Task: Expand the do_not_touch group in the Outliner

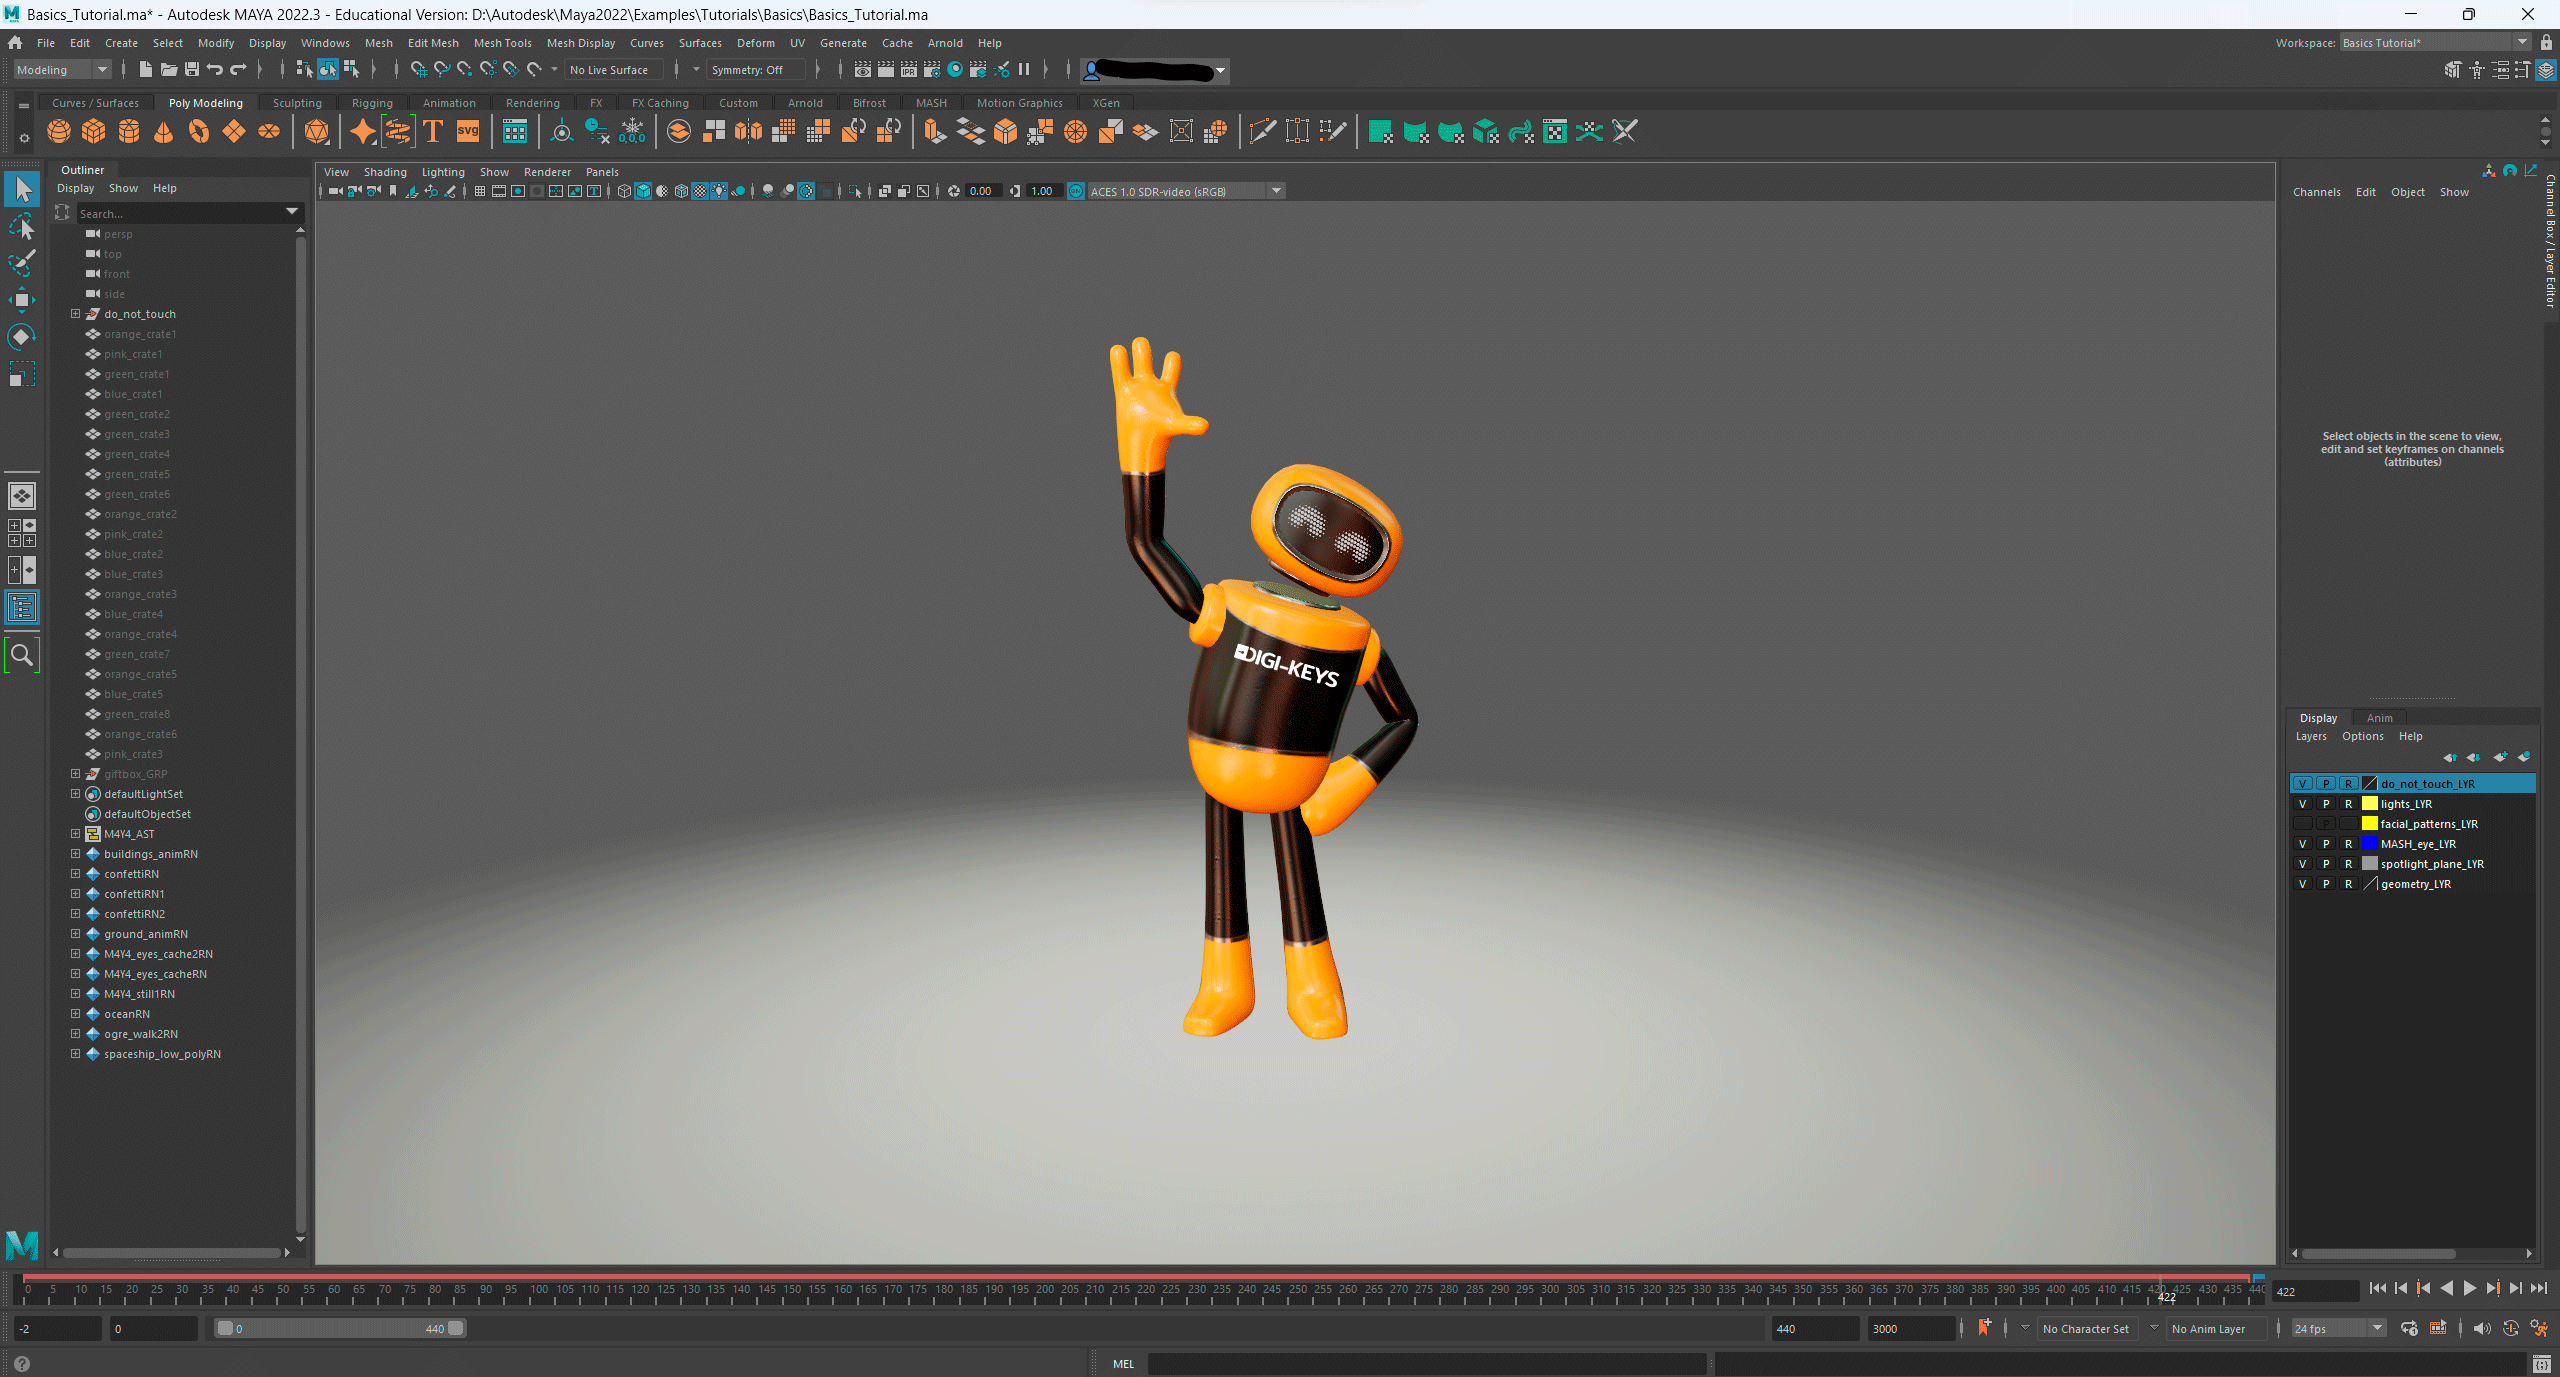Action: [75, 313]
